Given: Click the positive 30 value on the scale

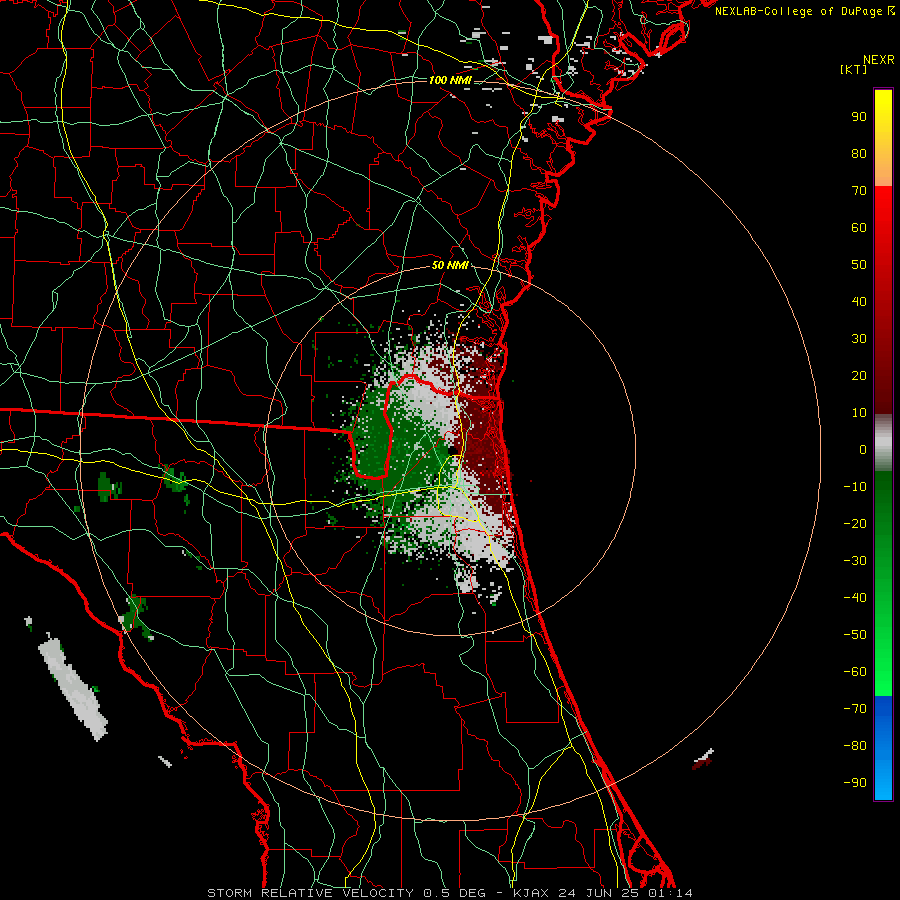Looking at the screenshot, I should pos(859,339).
